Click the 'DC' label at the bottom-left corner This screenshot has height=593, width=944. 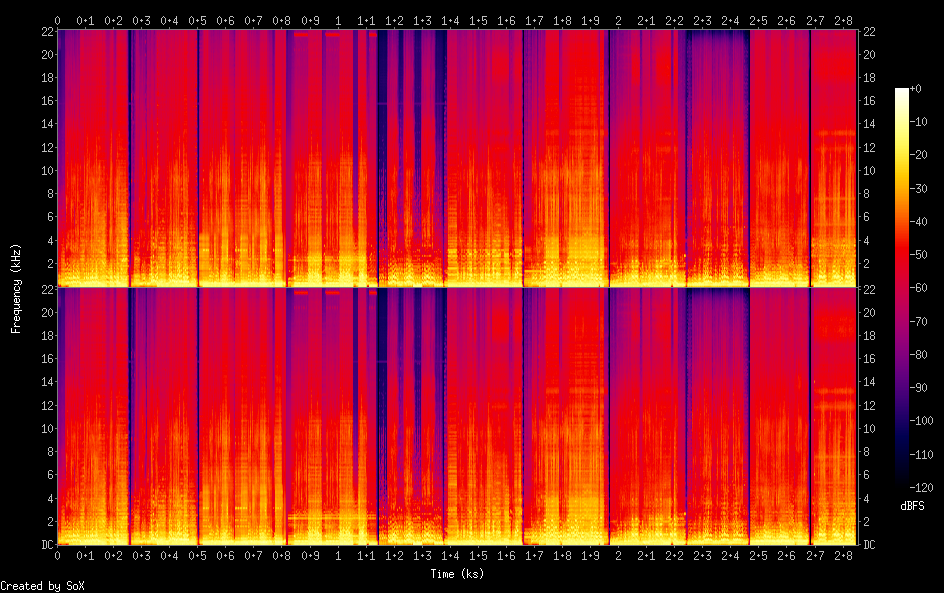coord(44,545)
